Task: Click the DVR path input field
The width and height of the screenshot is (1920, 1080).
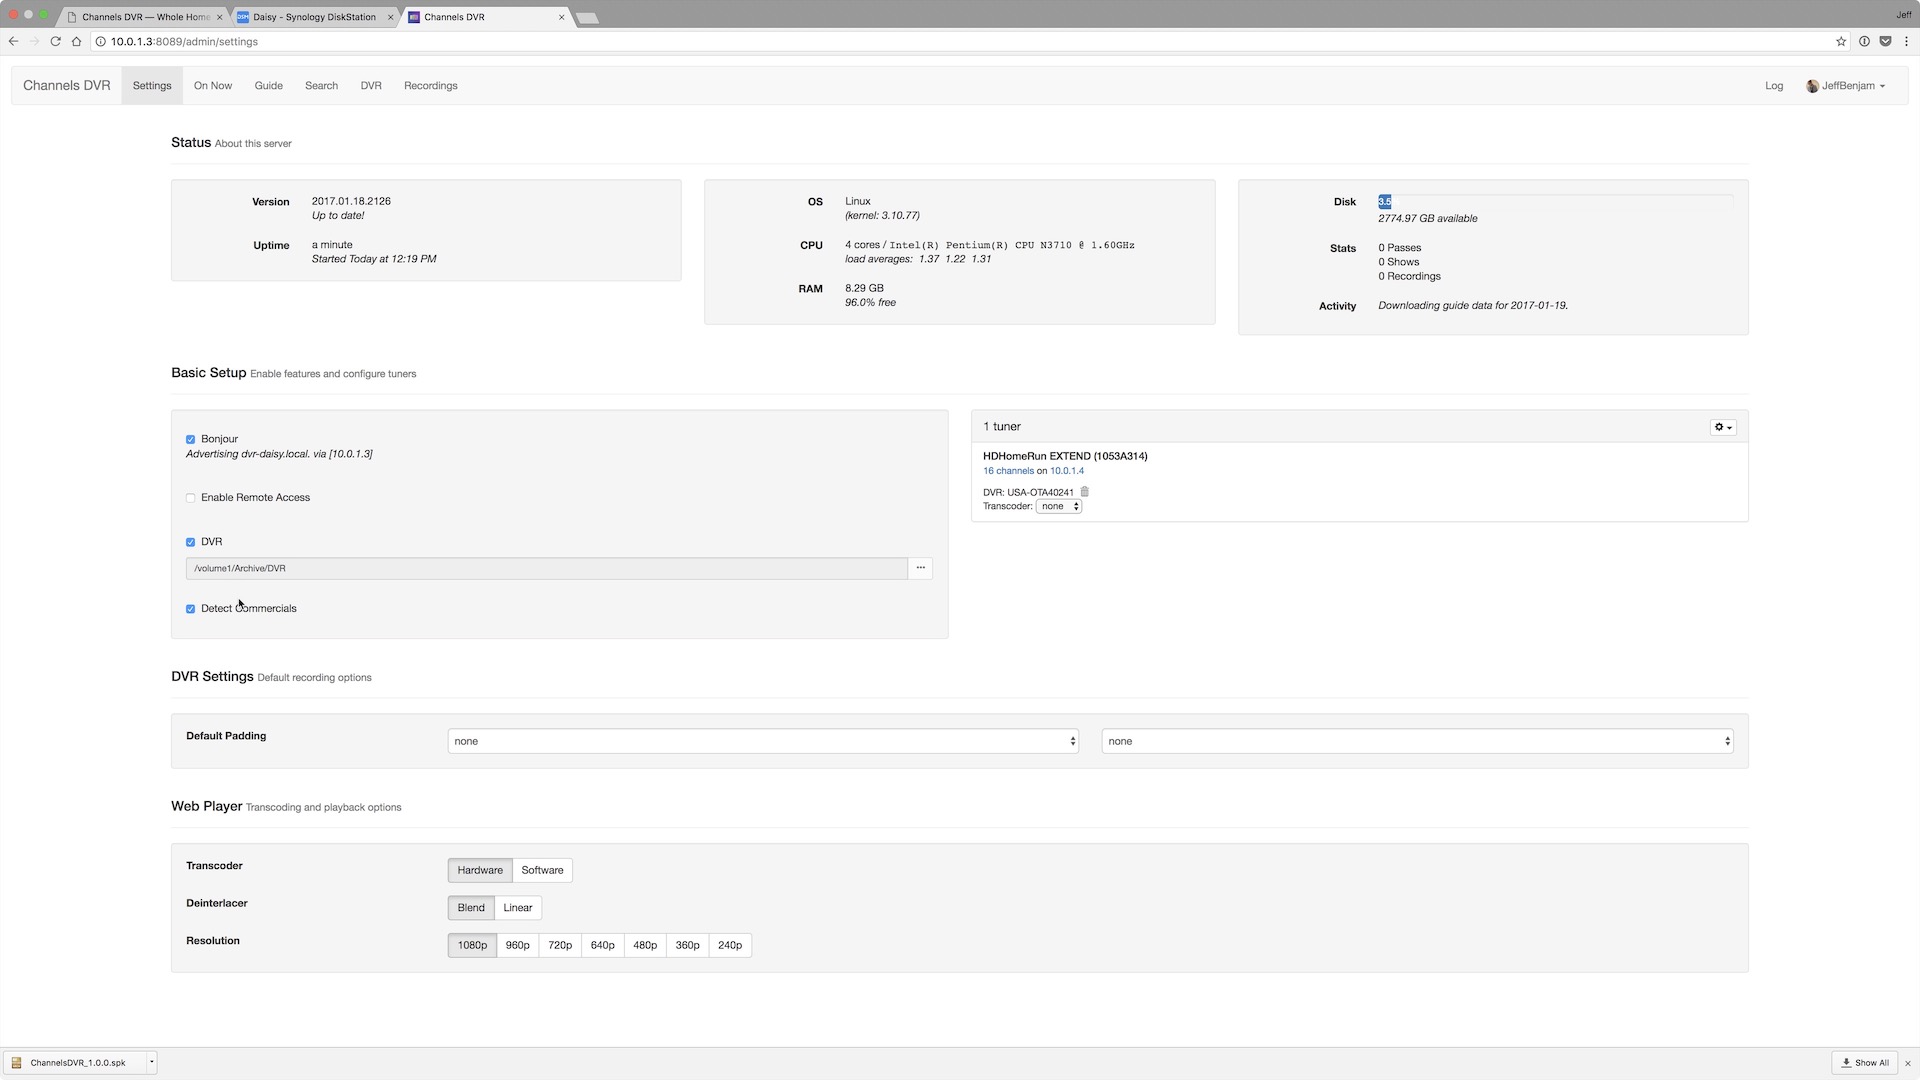Action: click(x=546, y=568)
